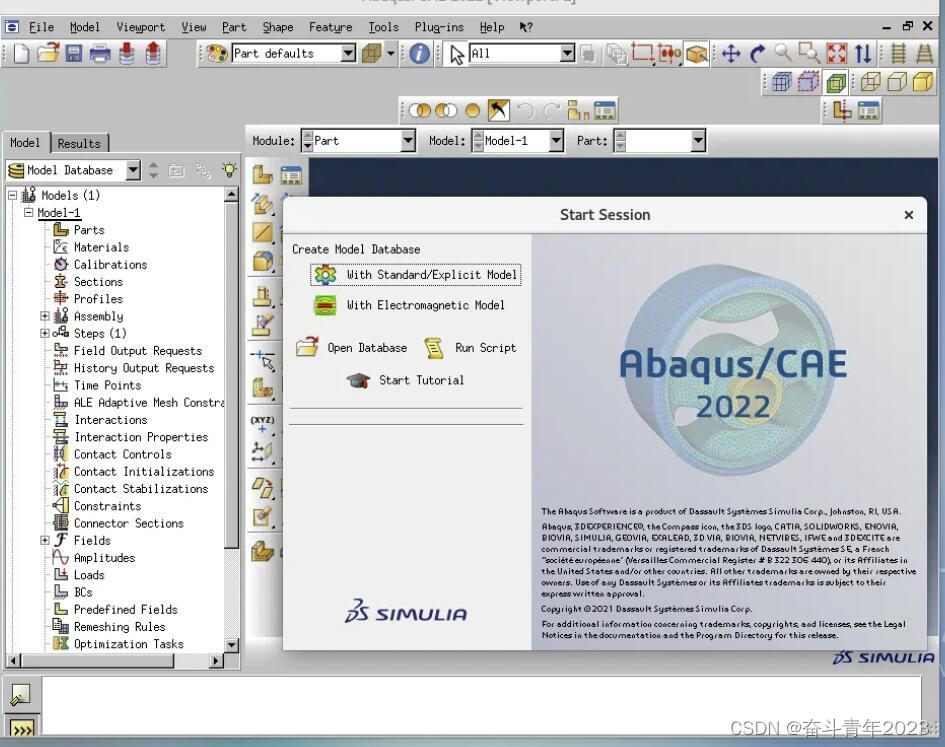Click the model tree horizontal scrollbar
Viewport: 945px width, 747px height.
[115, 661]
